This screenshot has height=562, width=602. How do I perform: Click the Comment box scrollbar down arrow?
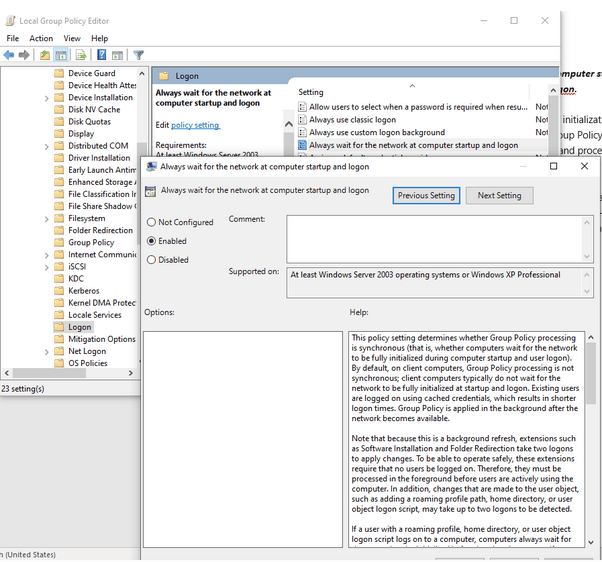coord(587,256)
